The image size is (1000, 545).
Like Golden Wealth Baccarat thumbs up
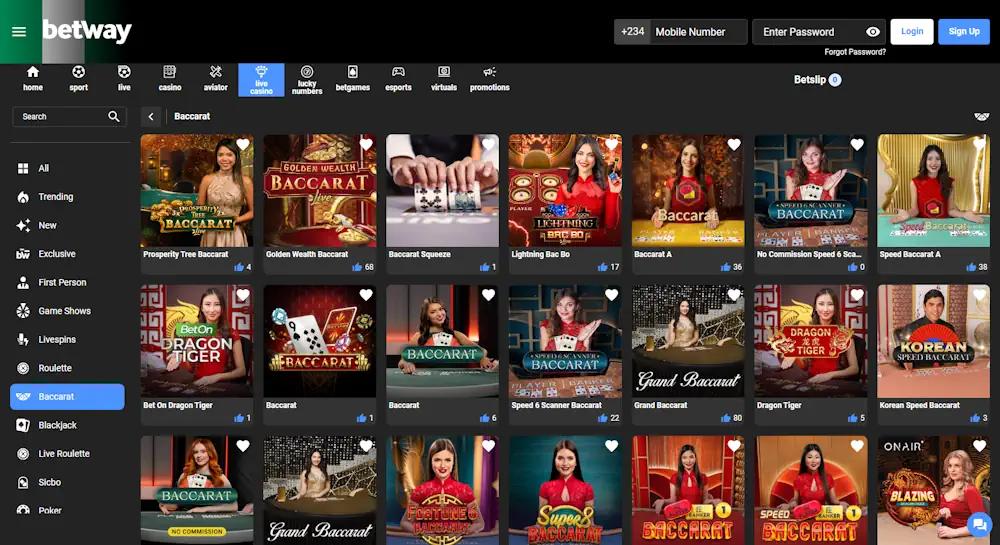pyautogui.click(x=357, y=267)
